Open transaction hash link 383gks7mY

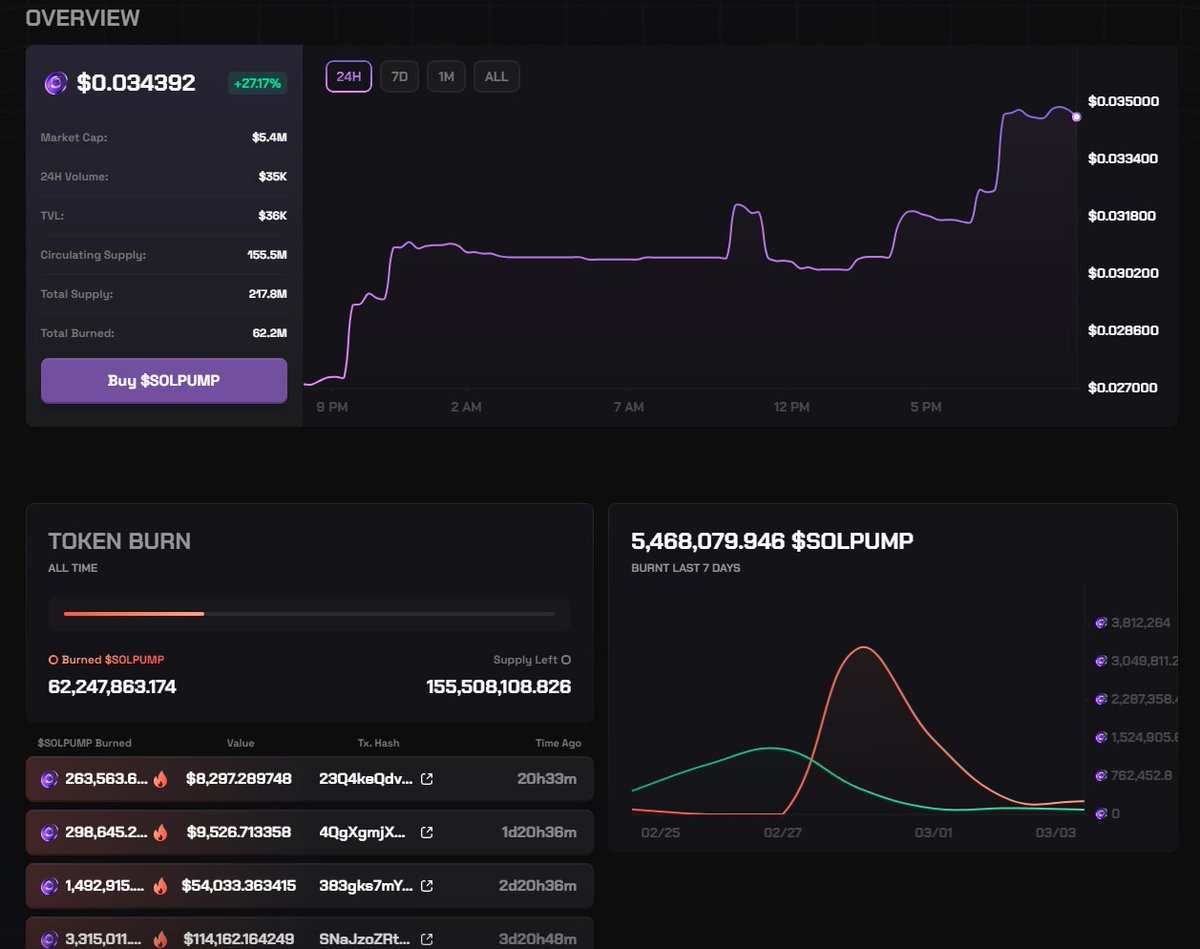427,885
